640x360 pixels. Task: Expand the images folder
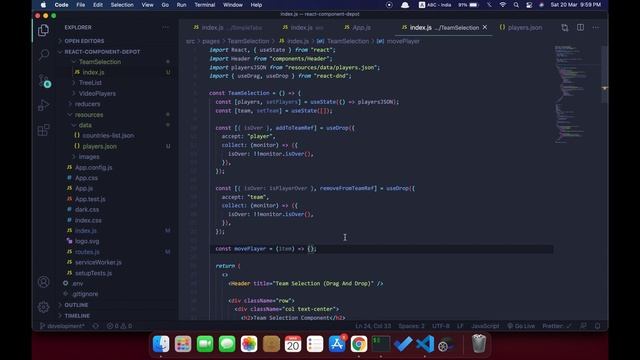point(89,157)
